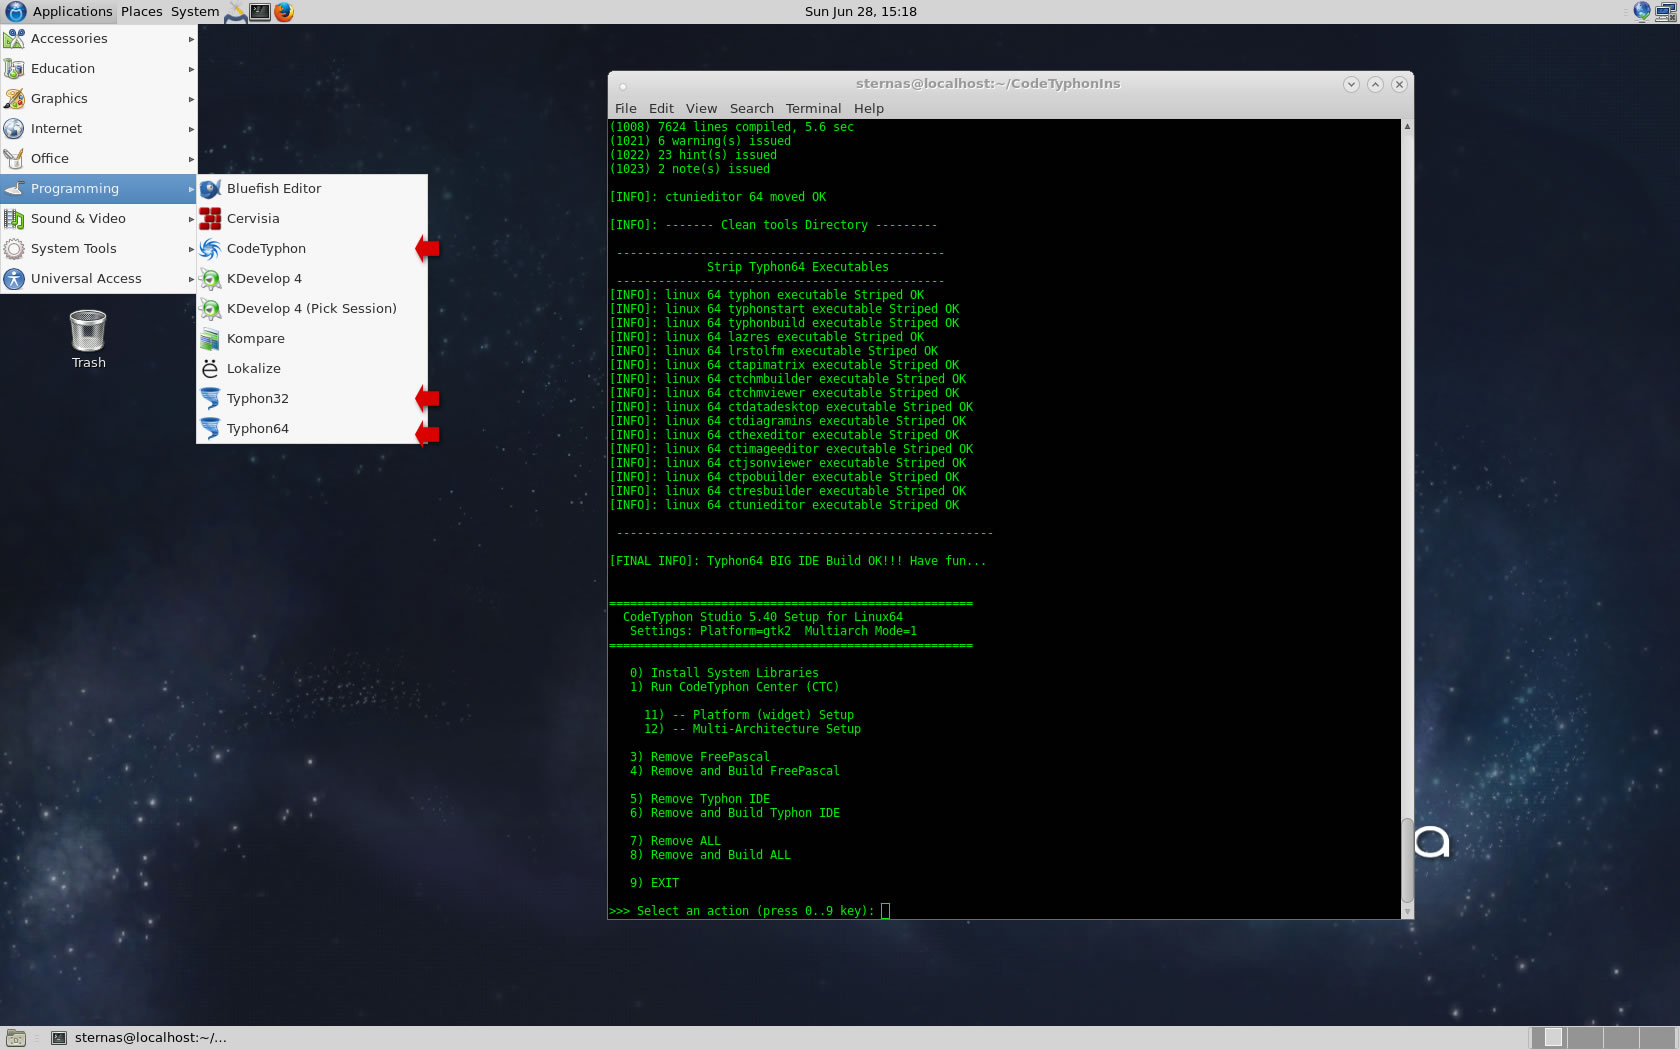Click the text '1) Run CodeTyphon Center (CTC)'
1680x1050 pixels.
coord(734,687)
